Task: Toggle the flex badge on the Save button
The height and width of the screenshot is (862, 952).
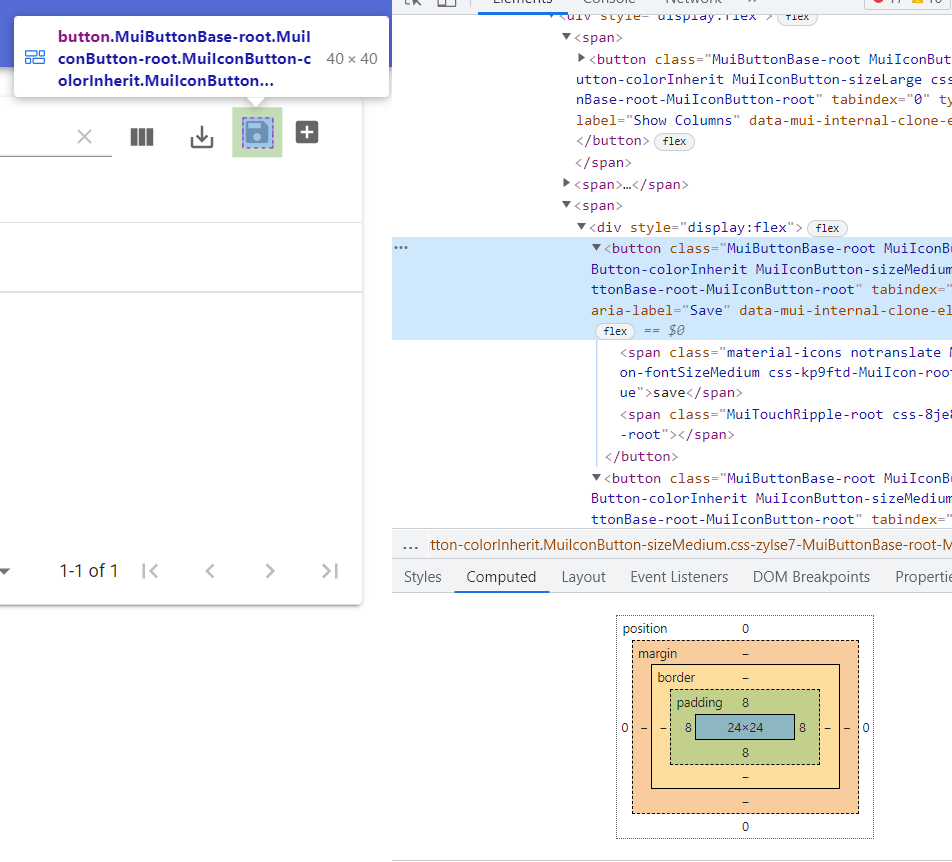Action: tap(614, 330)
